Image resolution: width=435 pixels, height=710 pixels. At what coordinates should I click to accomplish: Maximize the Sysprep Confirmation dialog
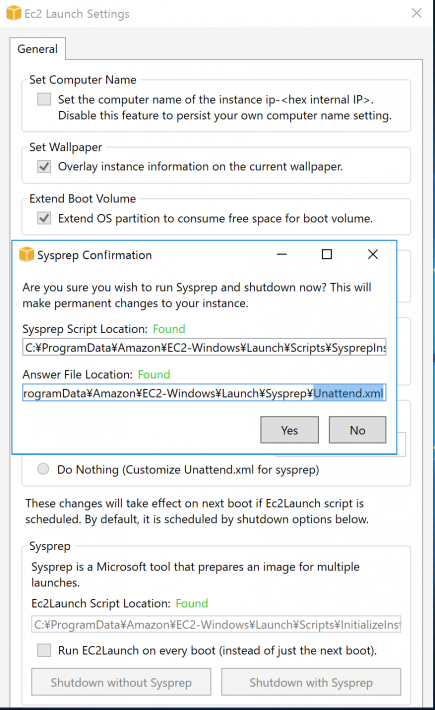point(327,254)
